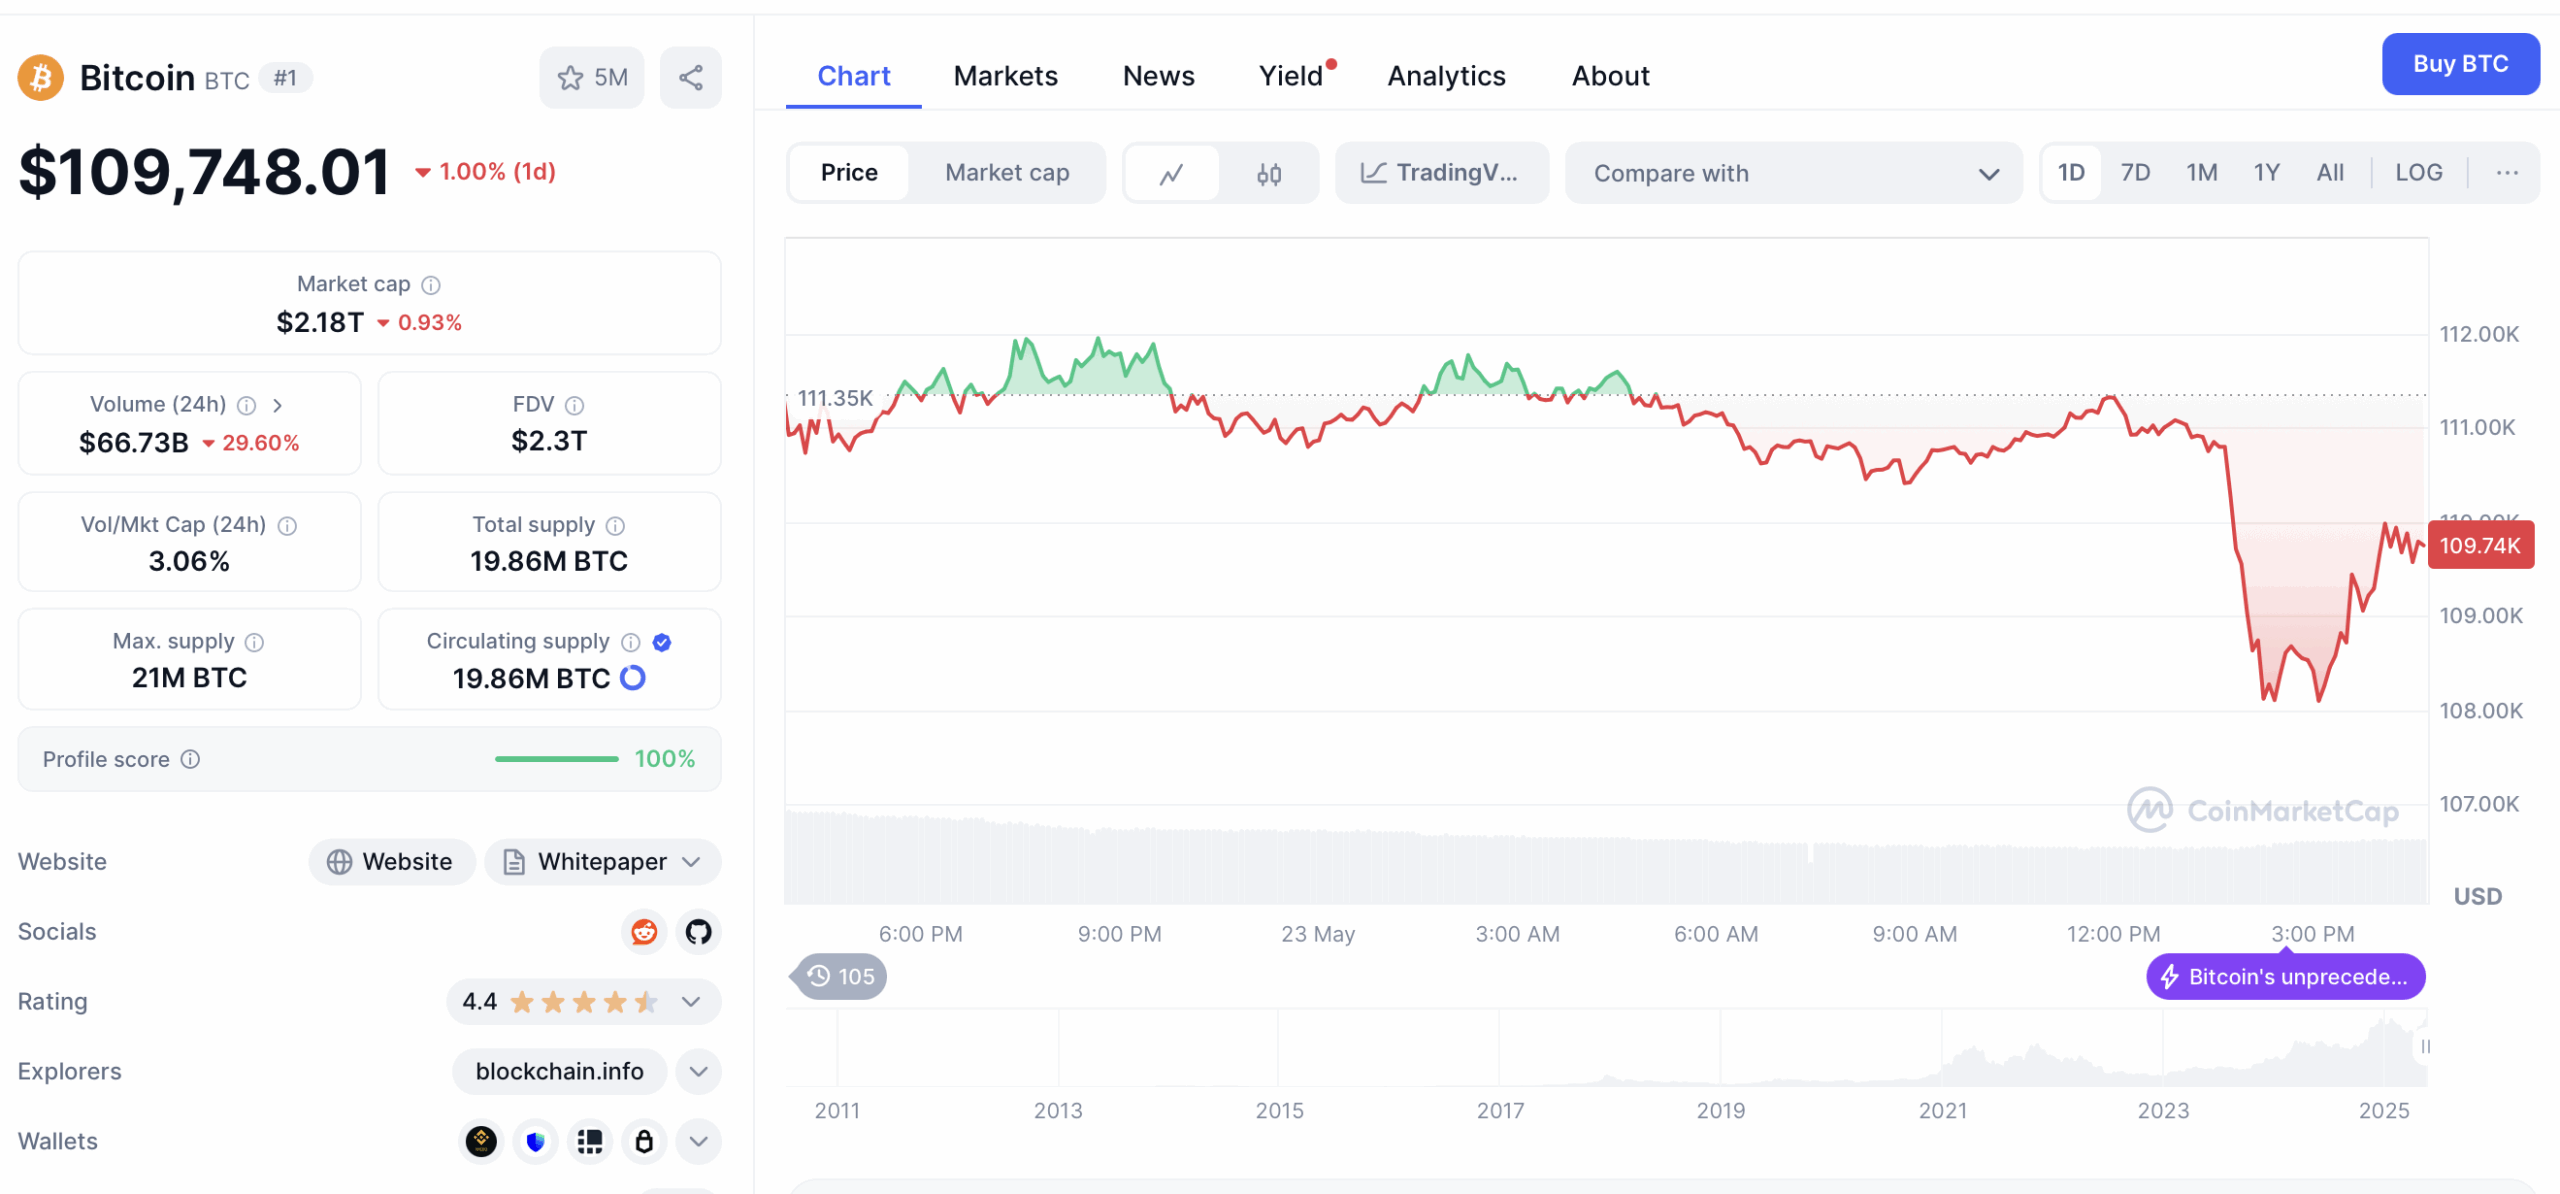Open the share icon button
Screen dimensions: 2560x1194
pyautogui.click(x=691, y=78)
